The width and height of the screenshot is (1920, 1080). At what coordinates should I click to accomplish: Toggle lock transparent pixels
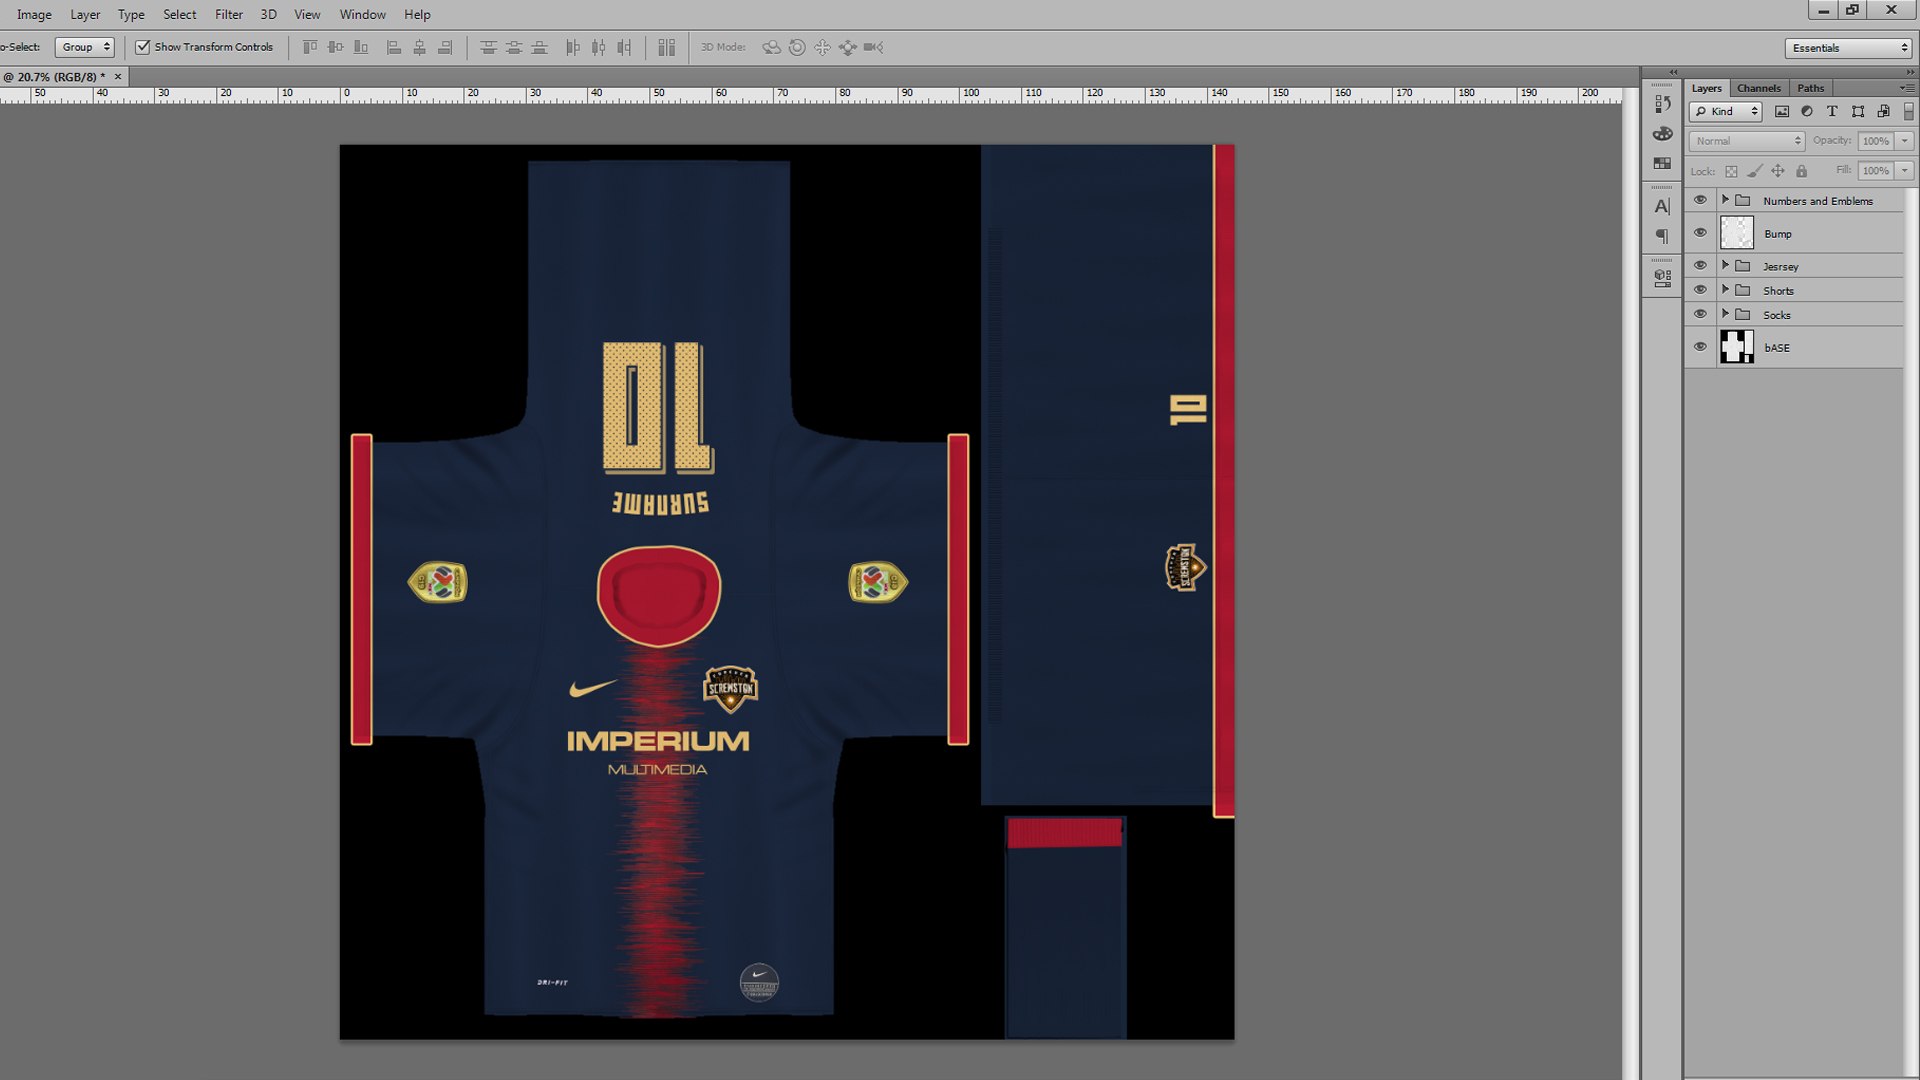[x=1731, y=171]
